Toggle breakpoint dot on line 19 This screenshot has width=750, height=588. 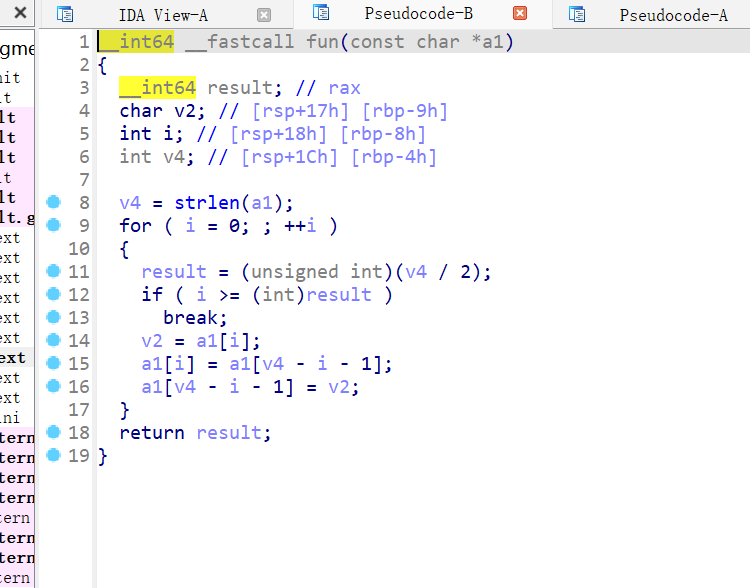pyautogui.click(x=54, y=455)
